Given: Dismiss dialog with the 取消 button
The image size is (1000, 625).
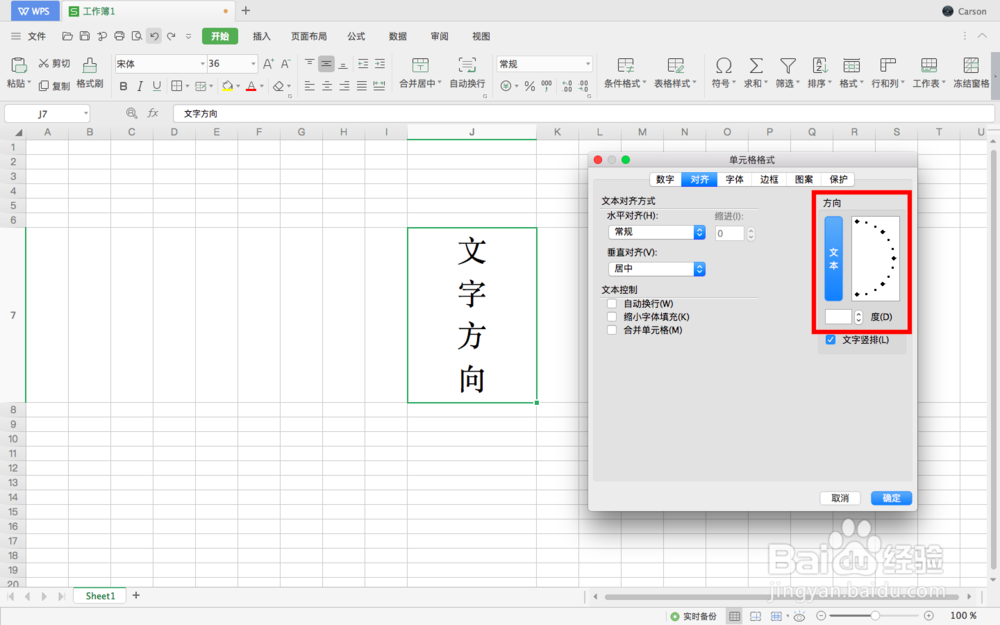Looking at the screenshot, I should click(839, 498).
